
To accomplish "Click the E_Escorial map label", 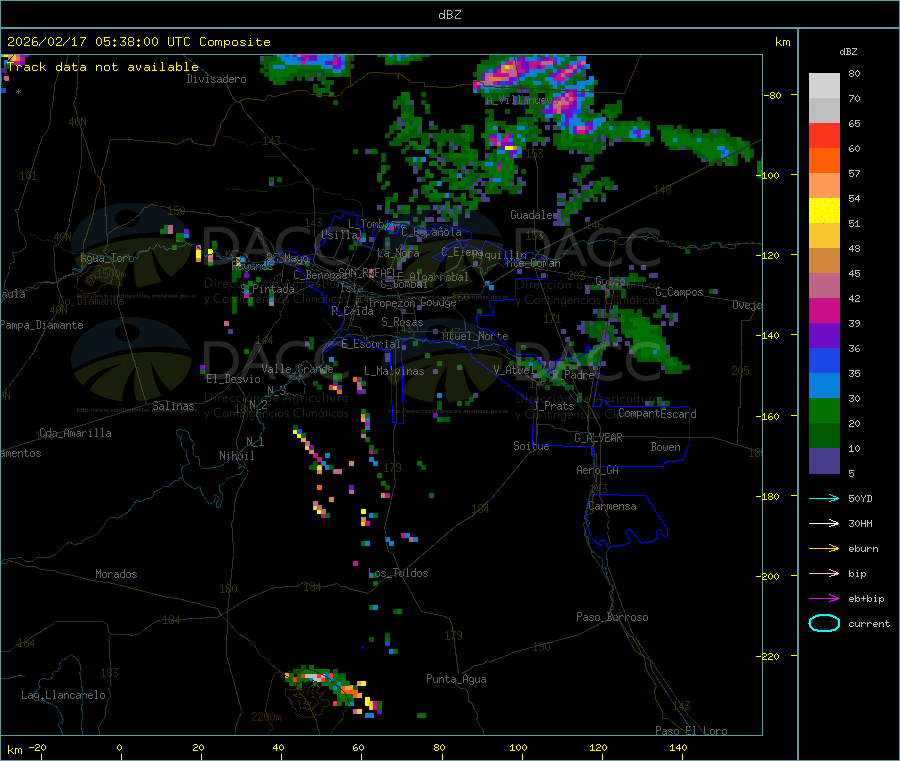I will [370, 344].
